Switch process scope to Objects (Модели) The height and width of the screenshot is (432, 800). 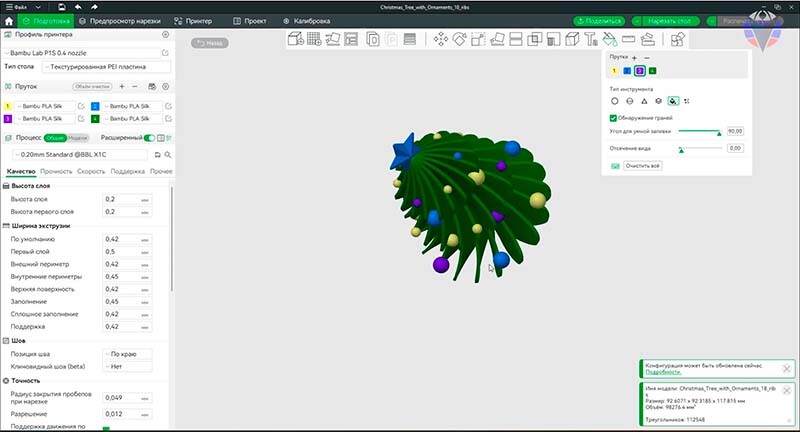[78, 138]
